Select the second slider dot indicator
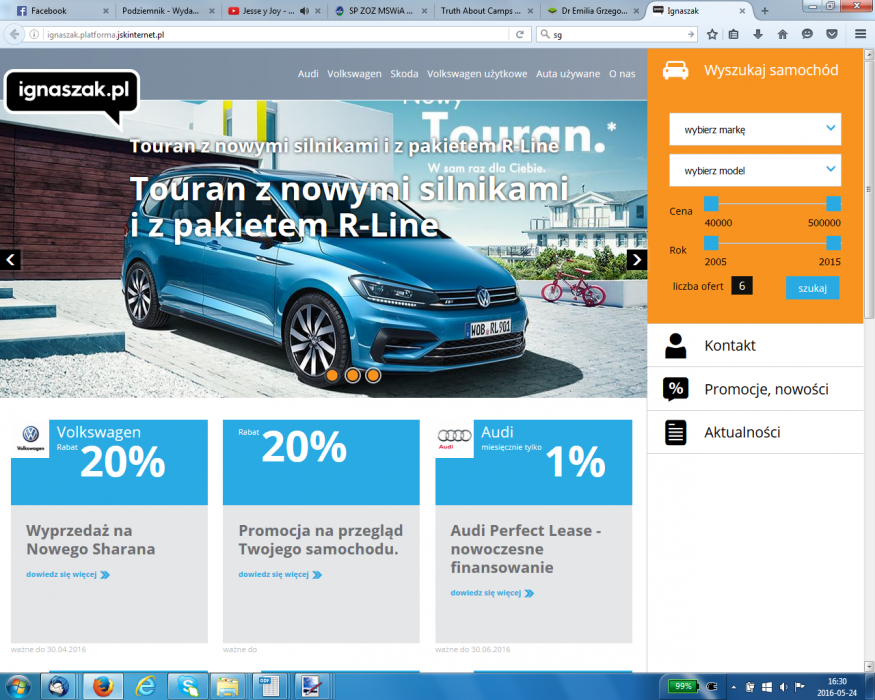The height and width of the screenshot is (700, 875). click(353, 376)
